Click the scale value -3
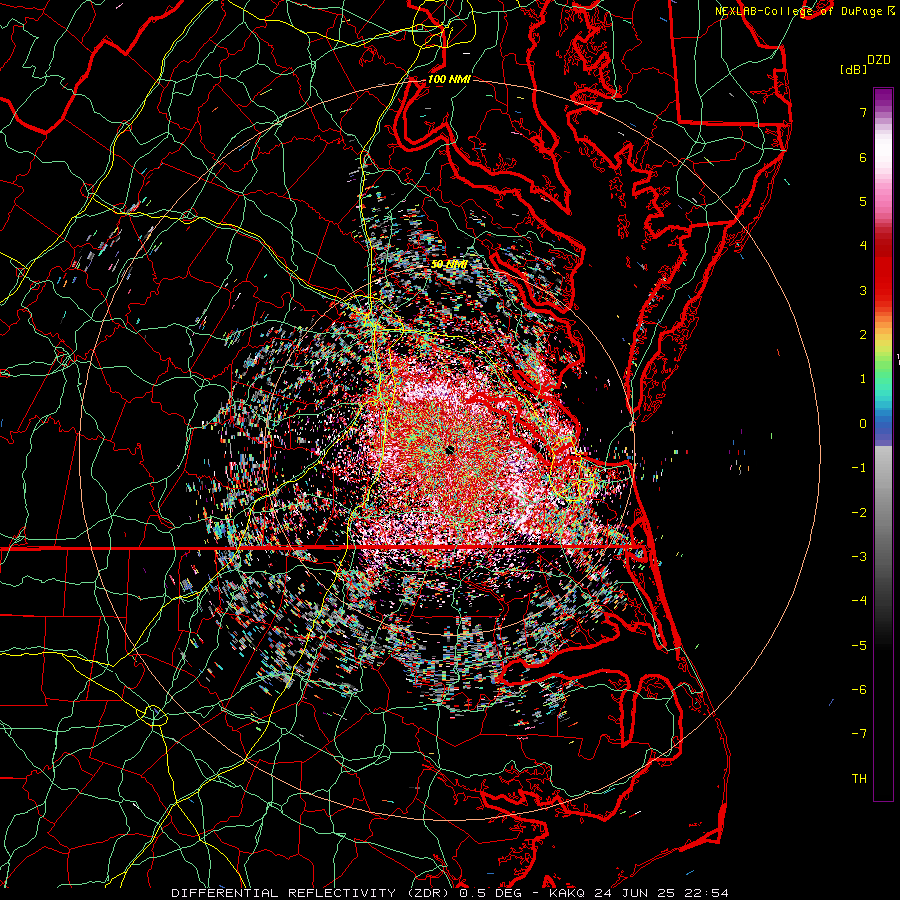Image resolution: width=900 pixels, height=900 pixels. coord(859,557)
